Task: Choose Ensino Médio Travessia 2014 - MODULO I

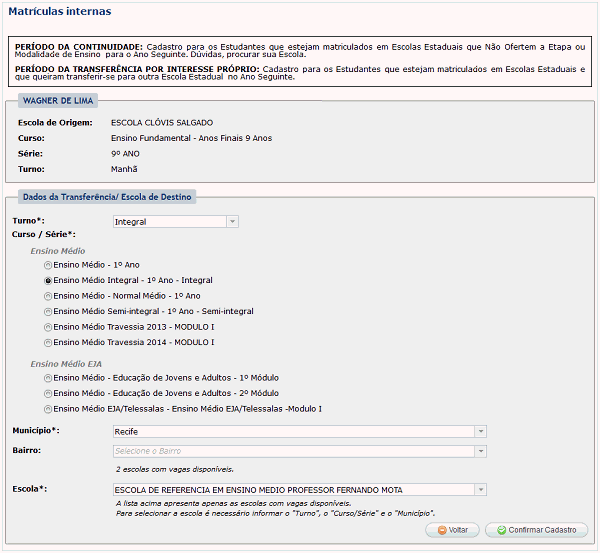Action: 48,343
